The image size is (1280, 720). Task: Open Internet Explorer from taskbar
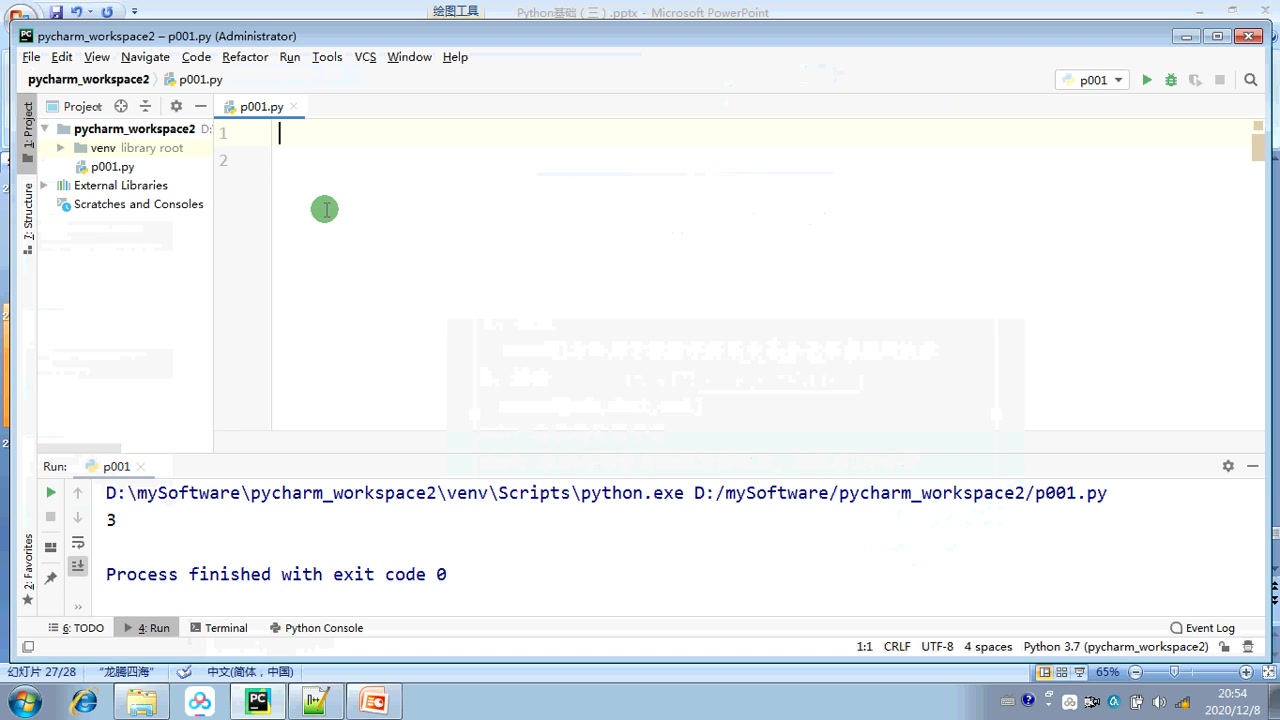[x=84, y=702]
